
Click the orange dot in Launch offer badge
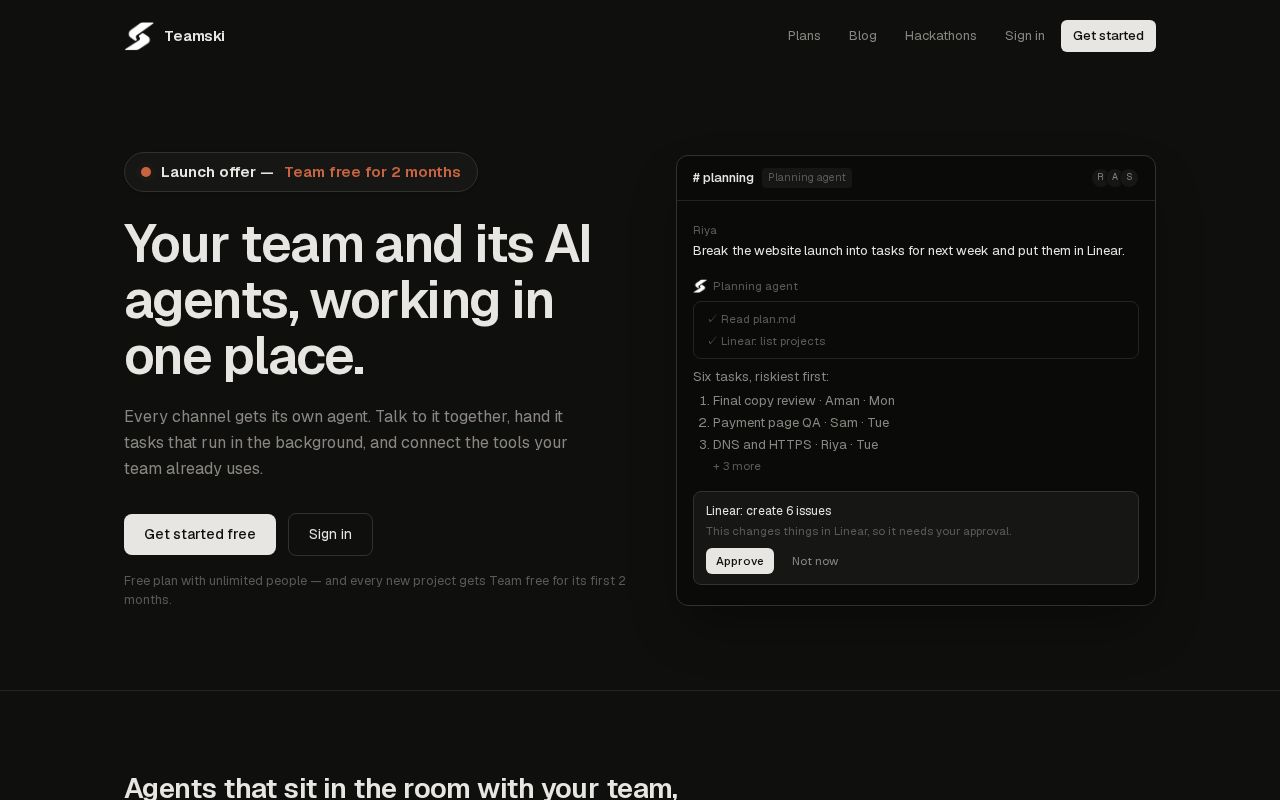coord(146,172)
